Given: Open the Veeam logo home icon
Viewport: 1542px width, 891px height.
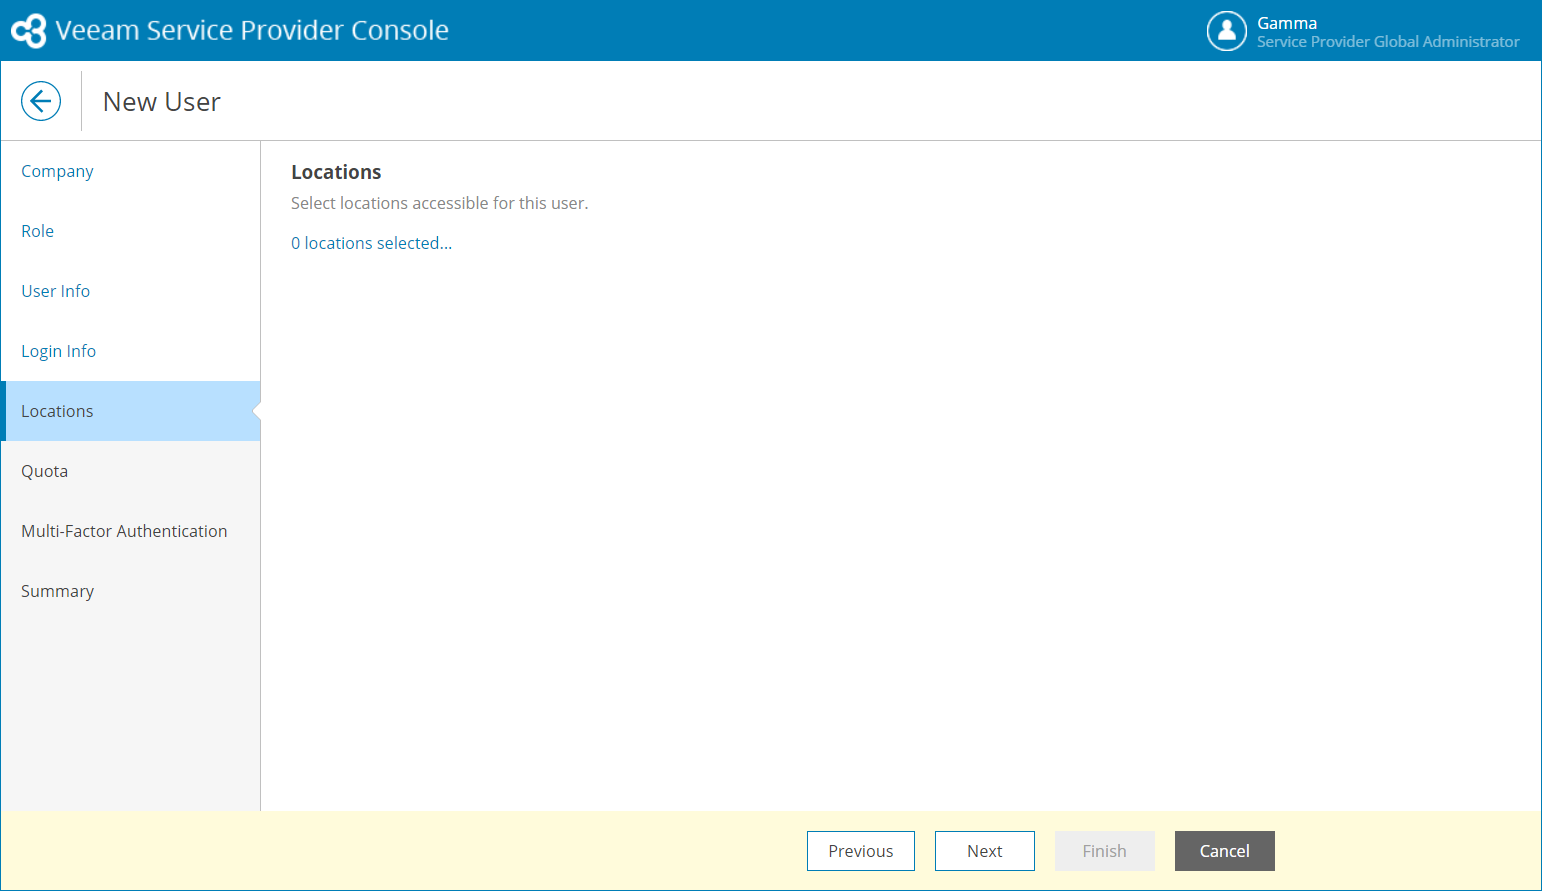Looking at the screenshot, I should pyautogui.click(x=29, y=30).
